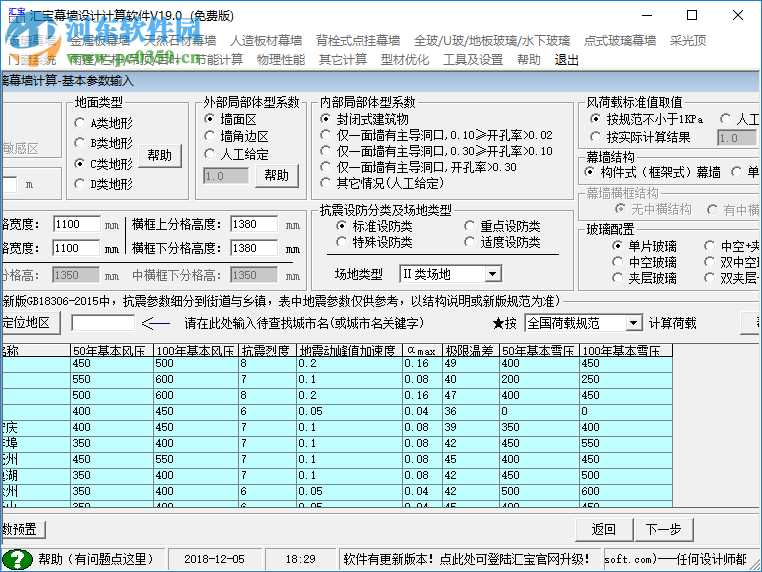
Task: Click 帮助 button under external coefficient
Action: 277,175
